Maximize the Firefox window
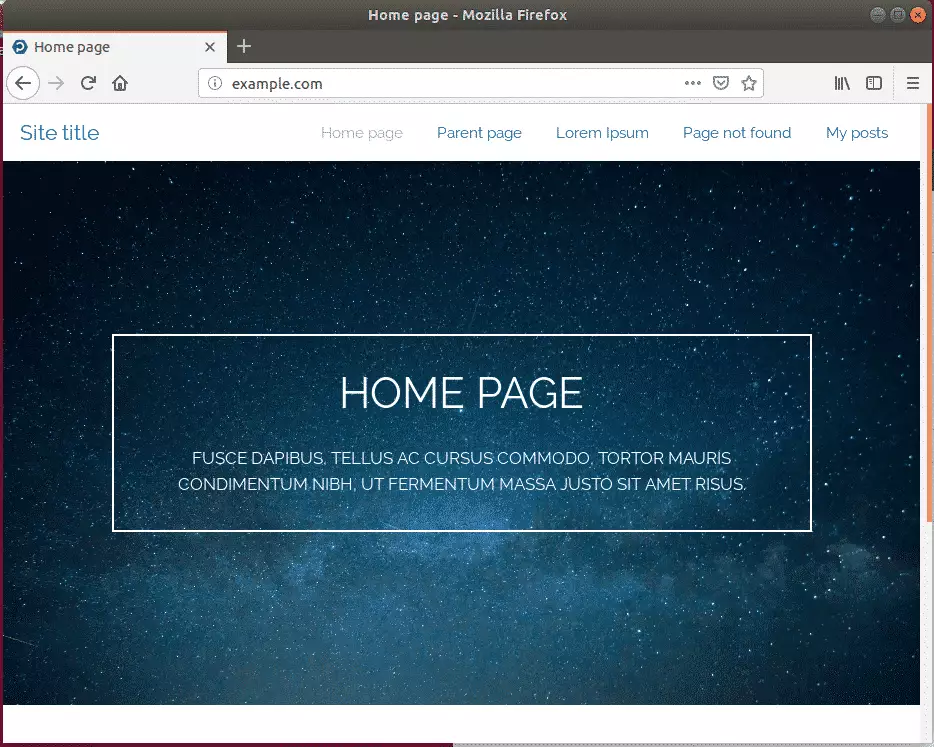The height and width of the screenshot is (747, 934). point(898,15)
